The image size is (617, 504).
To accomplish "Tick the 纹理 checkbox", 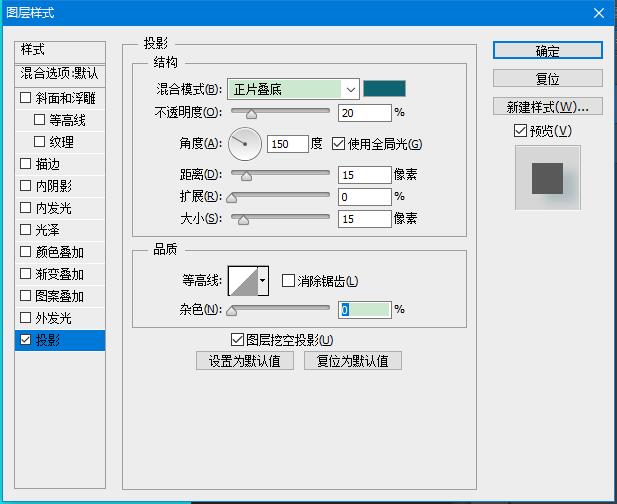I will [x=39, y=142].
